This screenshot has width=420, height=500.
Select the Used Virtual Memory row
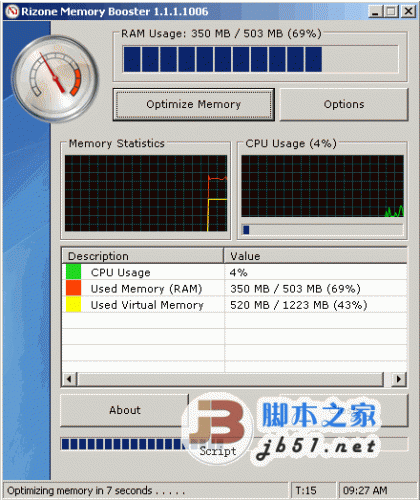[x=234, y=305]
